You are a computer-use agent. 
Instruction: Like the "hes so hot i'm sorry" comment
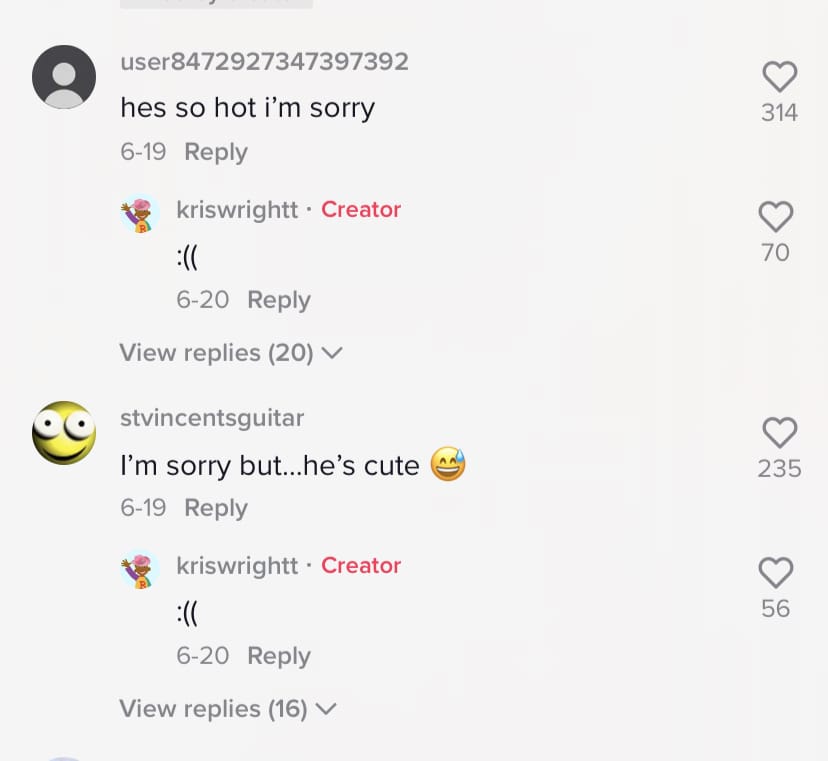[x=779, y=77]
